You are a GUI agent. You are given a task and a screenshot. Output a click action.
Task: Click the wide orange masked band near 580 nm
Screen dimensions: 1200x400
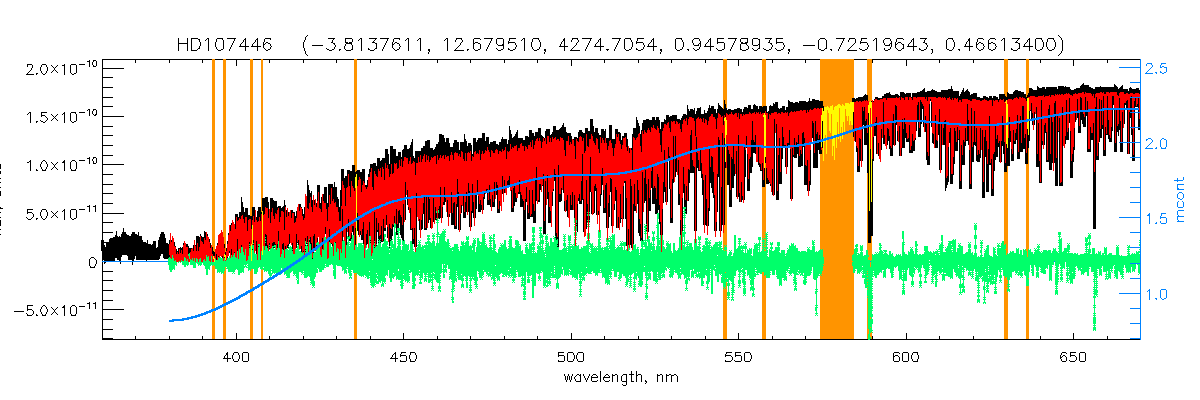(837, 200)
